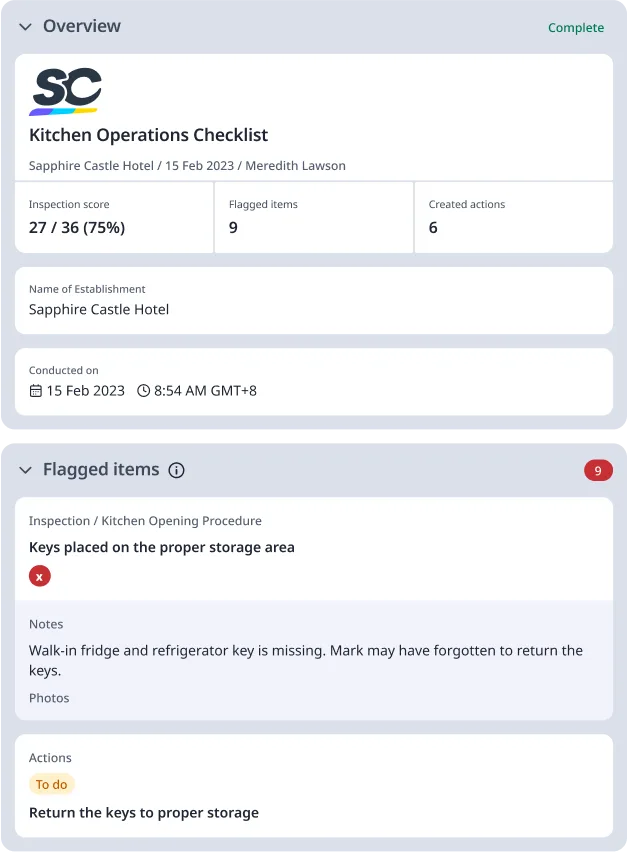Image resolution: width=627 pixels, height=852 pixels.
Task: Click the Inspection score showing 75%
Action: point(77,227)
